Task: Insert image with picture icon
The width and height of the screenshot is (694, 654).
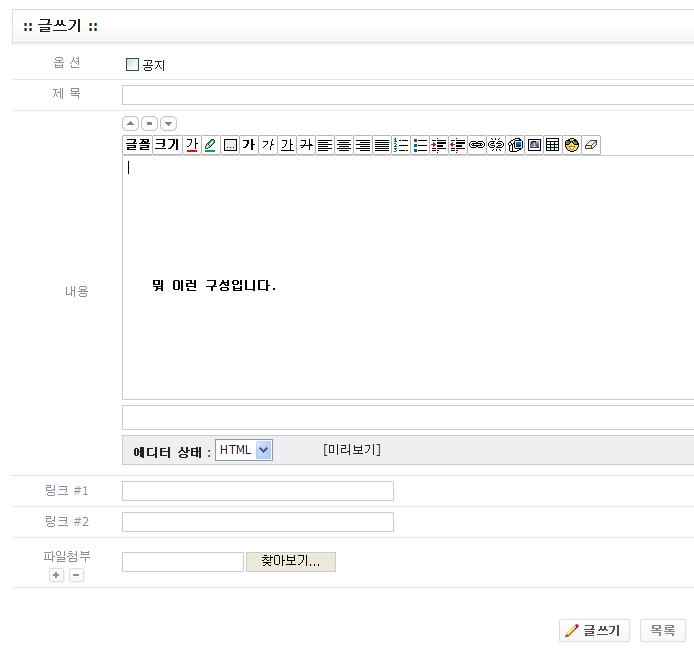Action: [534, 145]
